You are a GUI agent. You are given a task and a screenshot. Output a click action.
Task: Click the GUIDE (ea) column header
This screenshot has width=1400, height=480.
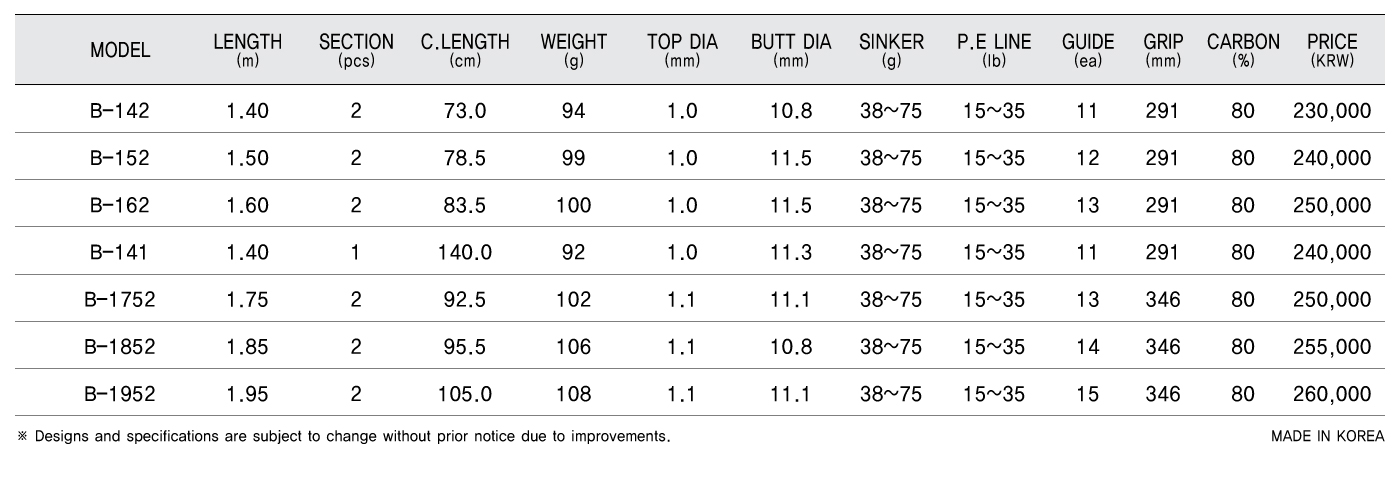coord(1088,50)
